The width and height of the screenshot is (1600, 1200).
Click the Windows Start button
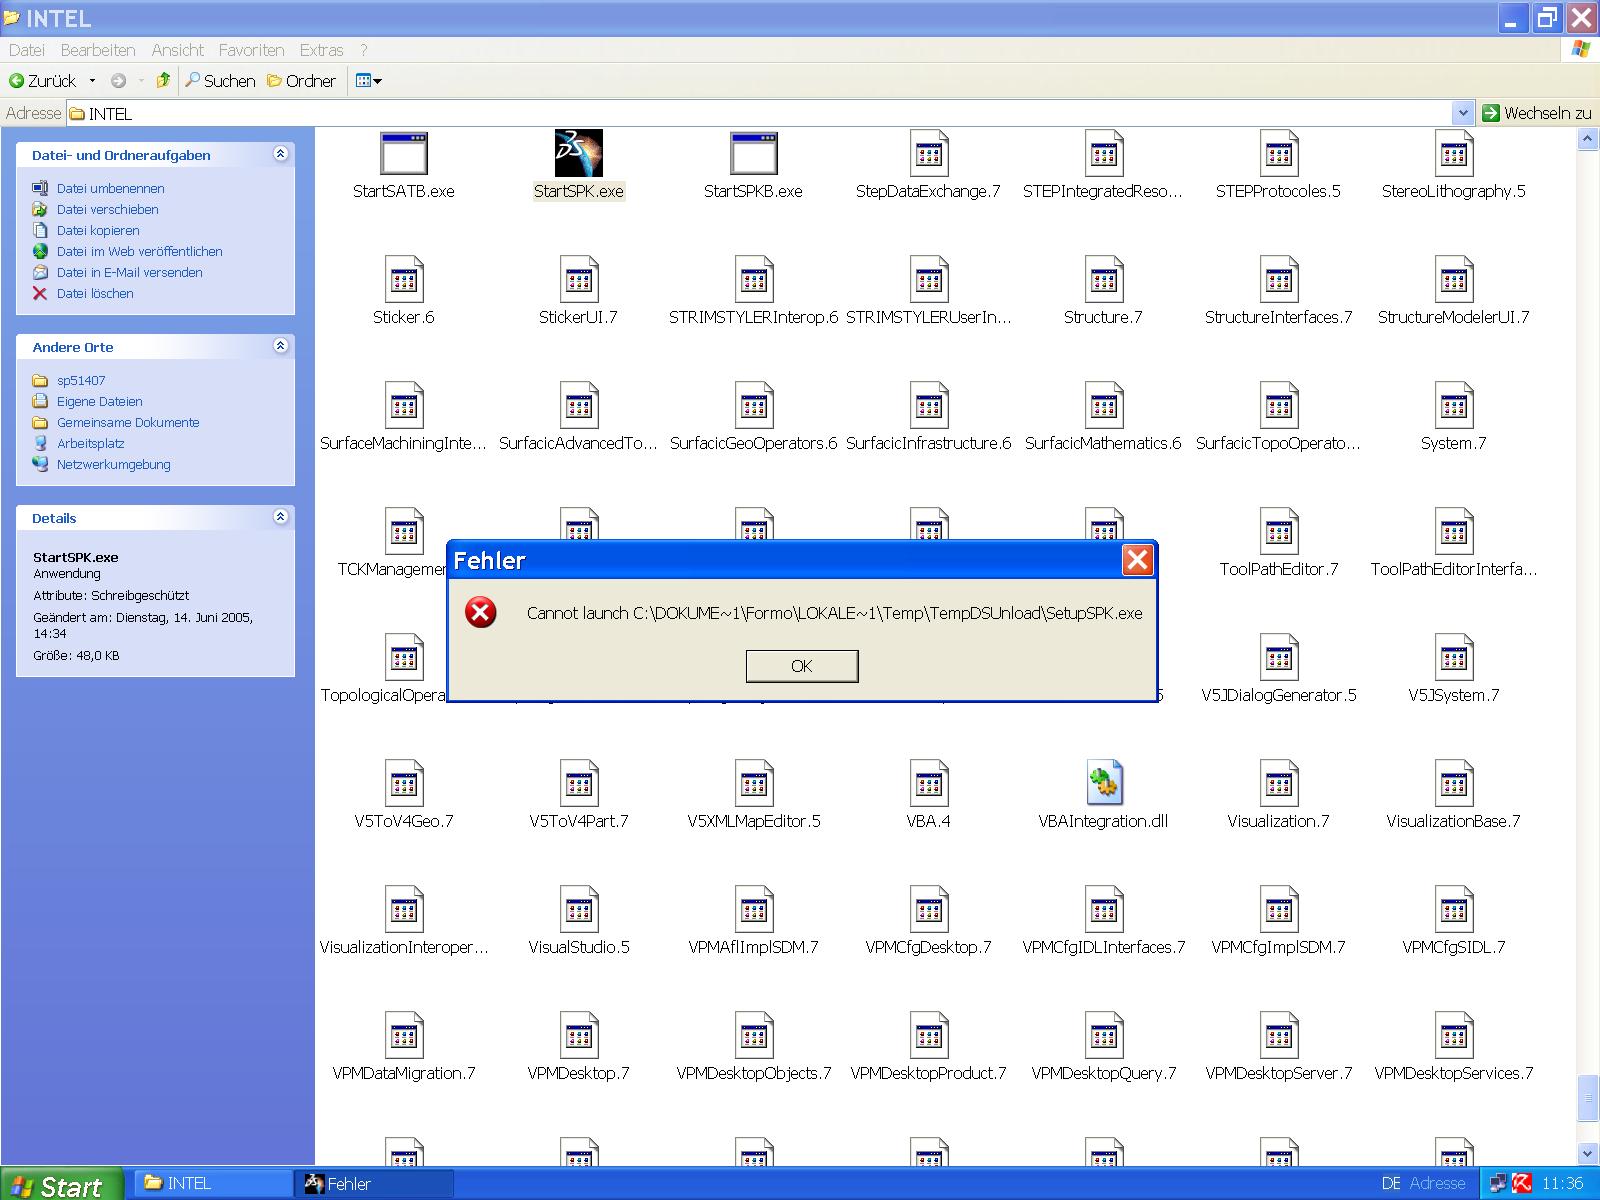coord(61,1184)
